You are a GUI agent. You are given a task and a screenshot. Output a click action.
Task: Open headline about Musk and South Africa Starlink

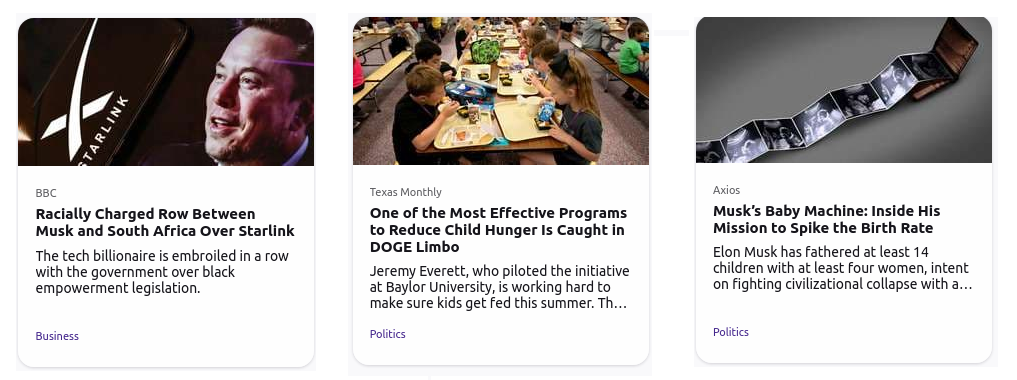click(x=165, y=222)
